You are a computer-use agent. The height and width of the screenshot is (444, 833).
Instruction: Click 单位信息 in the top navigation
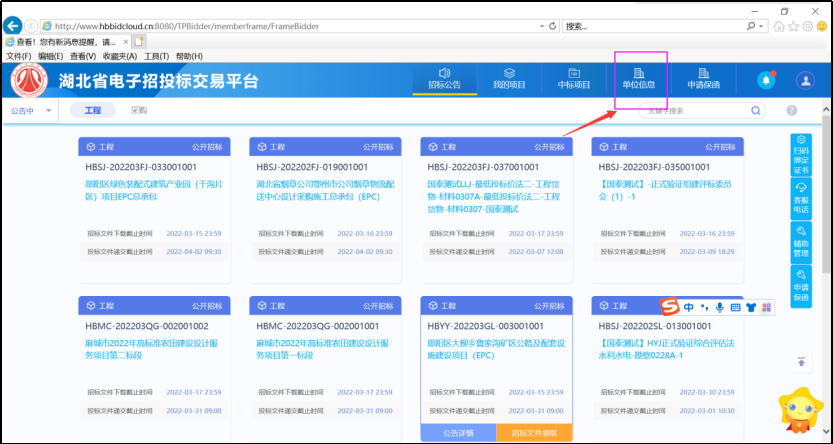(639, 79)
